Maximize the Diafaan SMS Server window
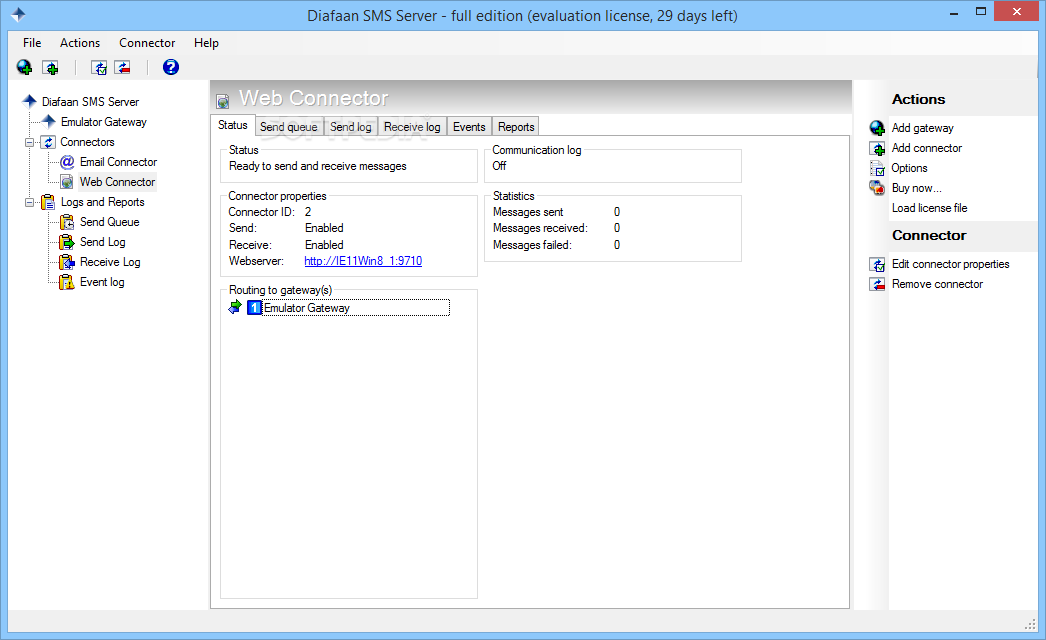 click(x=981, y=12)
